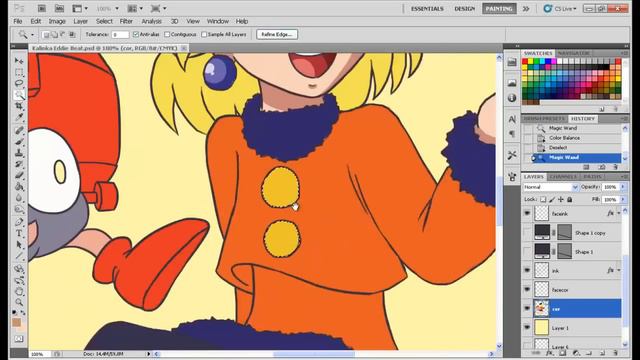Select the Pen tool
Screen dimensions: 640x360
click(x=19, y=222)
